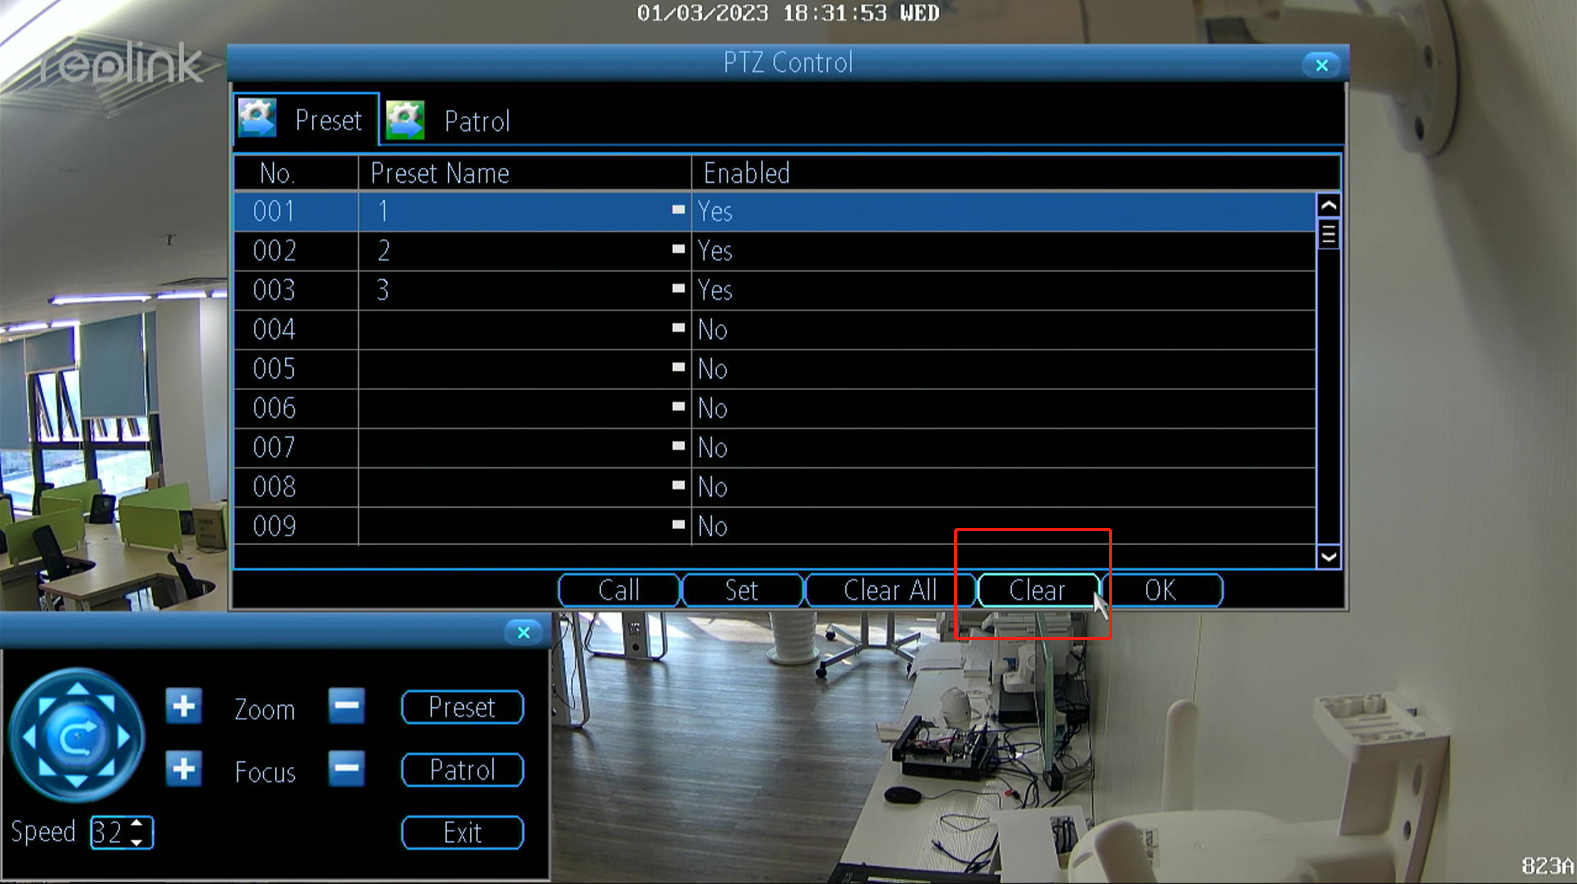Exit the PTZ joystick panel
The width and height of the screenshot is (1577, 884).
[x=462, y=833]
